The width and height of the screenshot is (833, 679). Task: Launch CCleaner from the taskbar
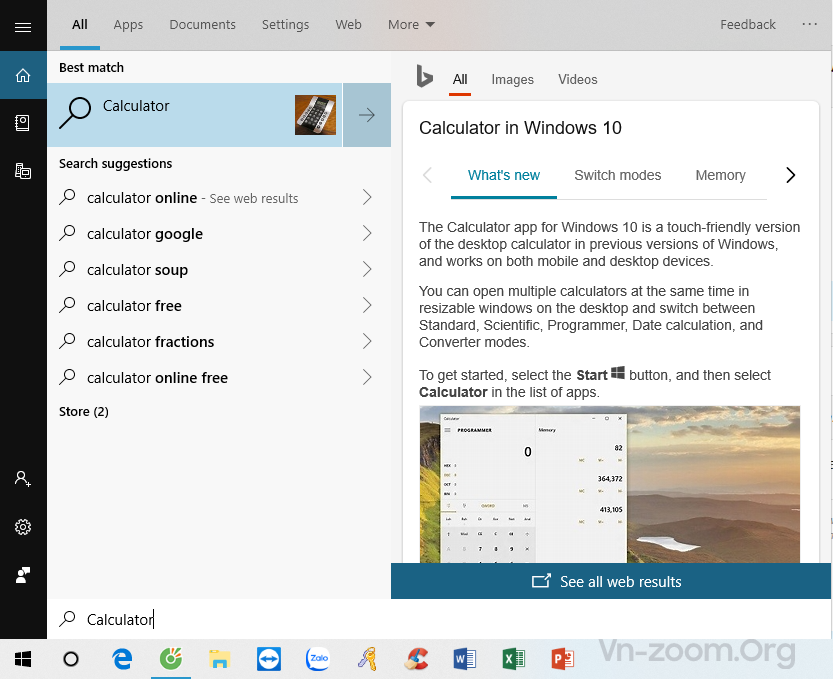point(416,659)
